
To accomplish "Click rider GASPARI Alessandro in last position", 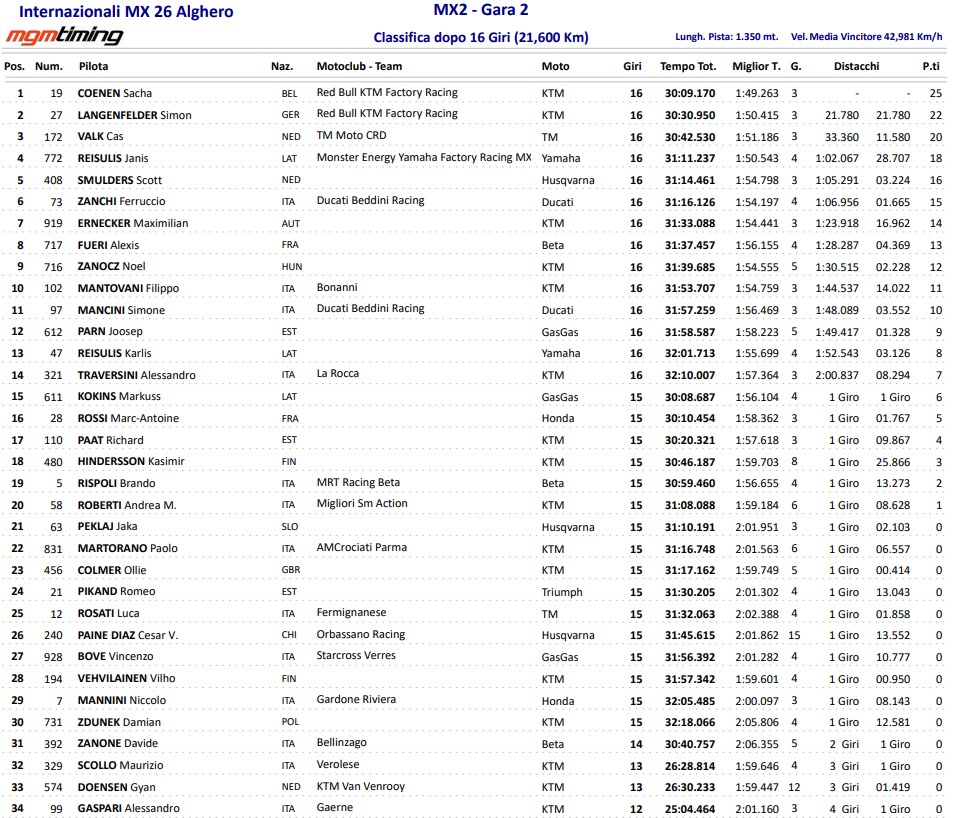I will click(x=128, y=808).
